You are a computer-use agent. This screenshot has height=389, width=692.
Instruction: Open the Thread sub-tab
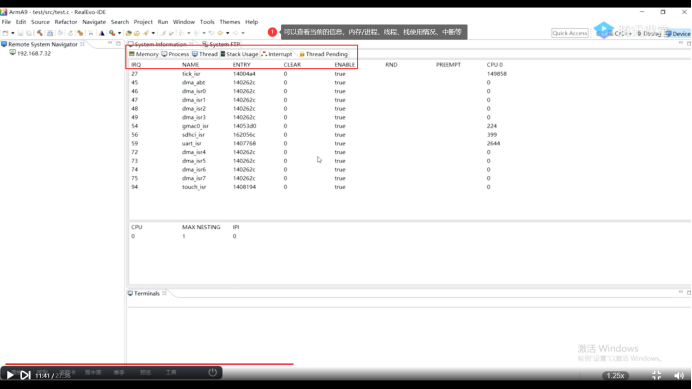click(x=205, y=54)
